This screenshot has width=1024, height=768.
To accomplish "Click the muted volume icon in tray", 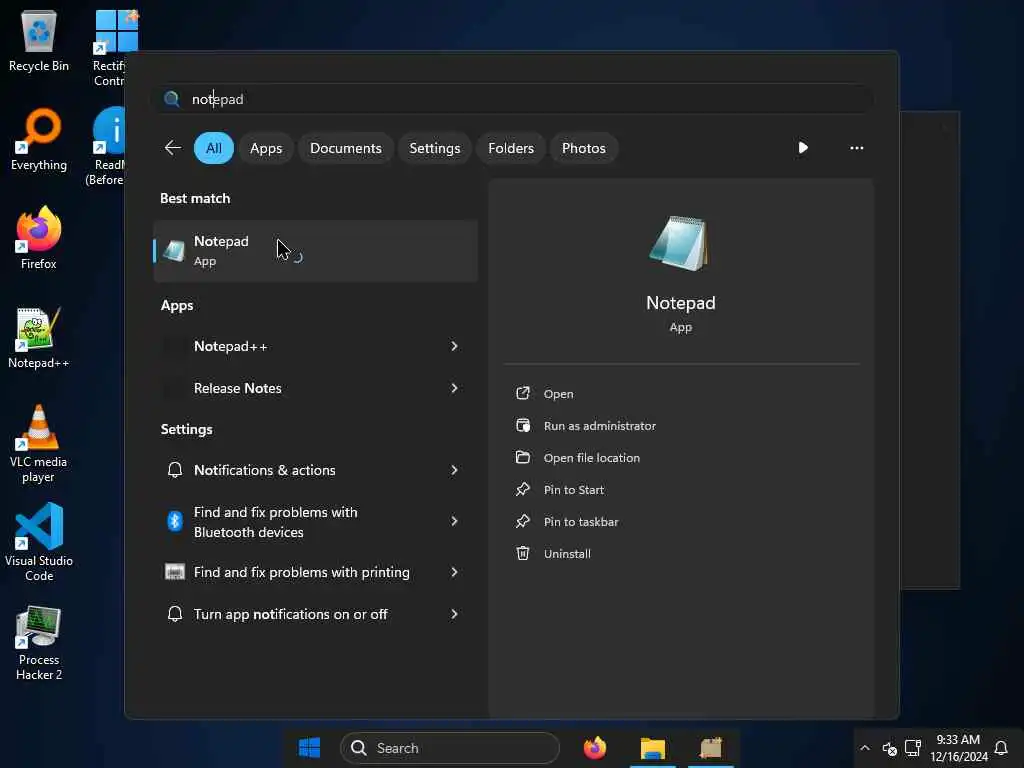I will [x=889, y=748].
